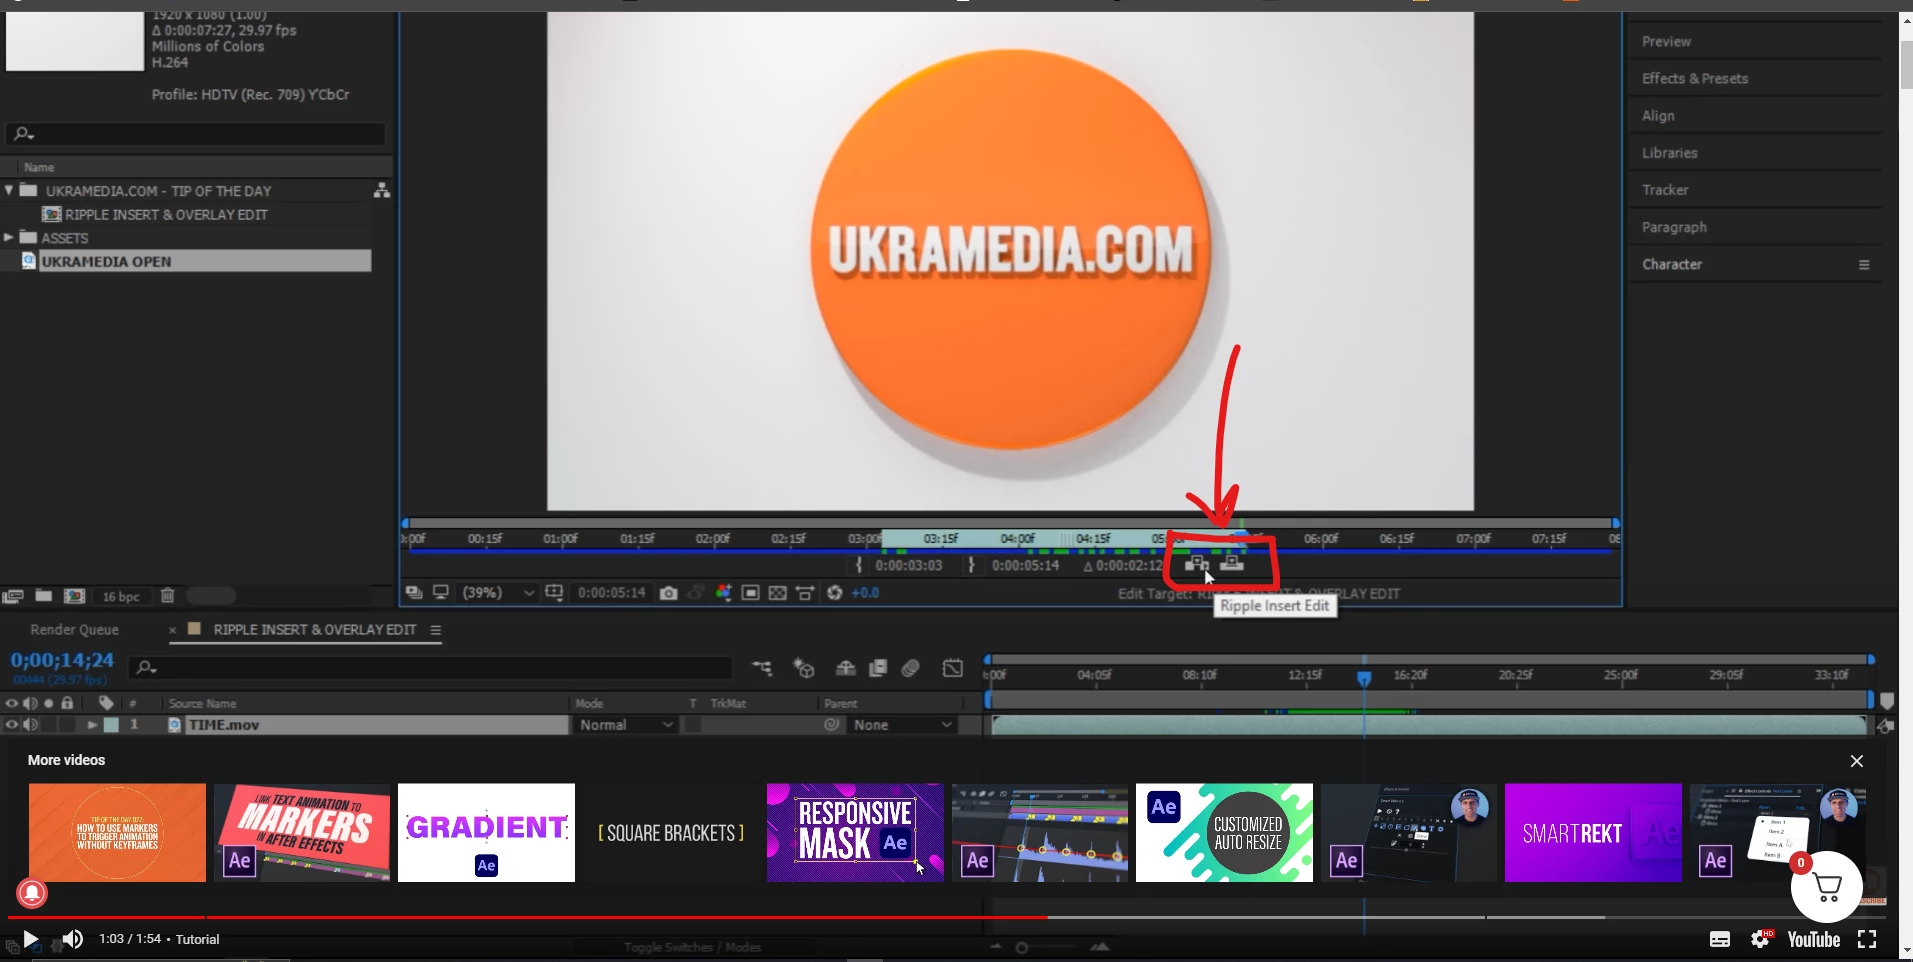Hide shy layers icon in timeline

coord(845,668)
